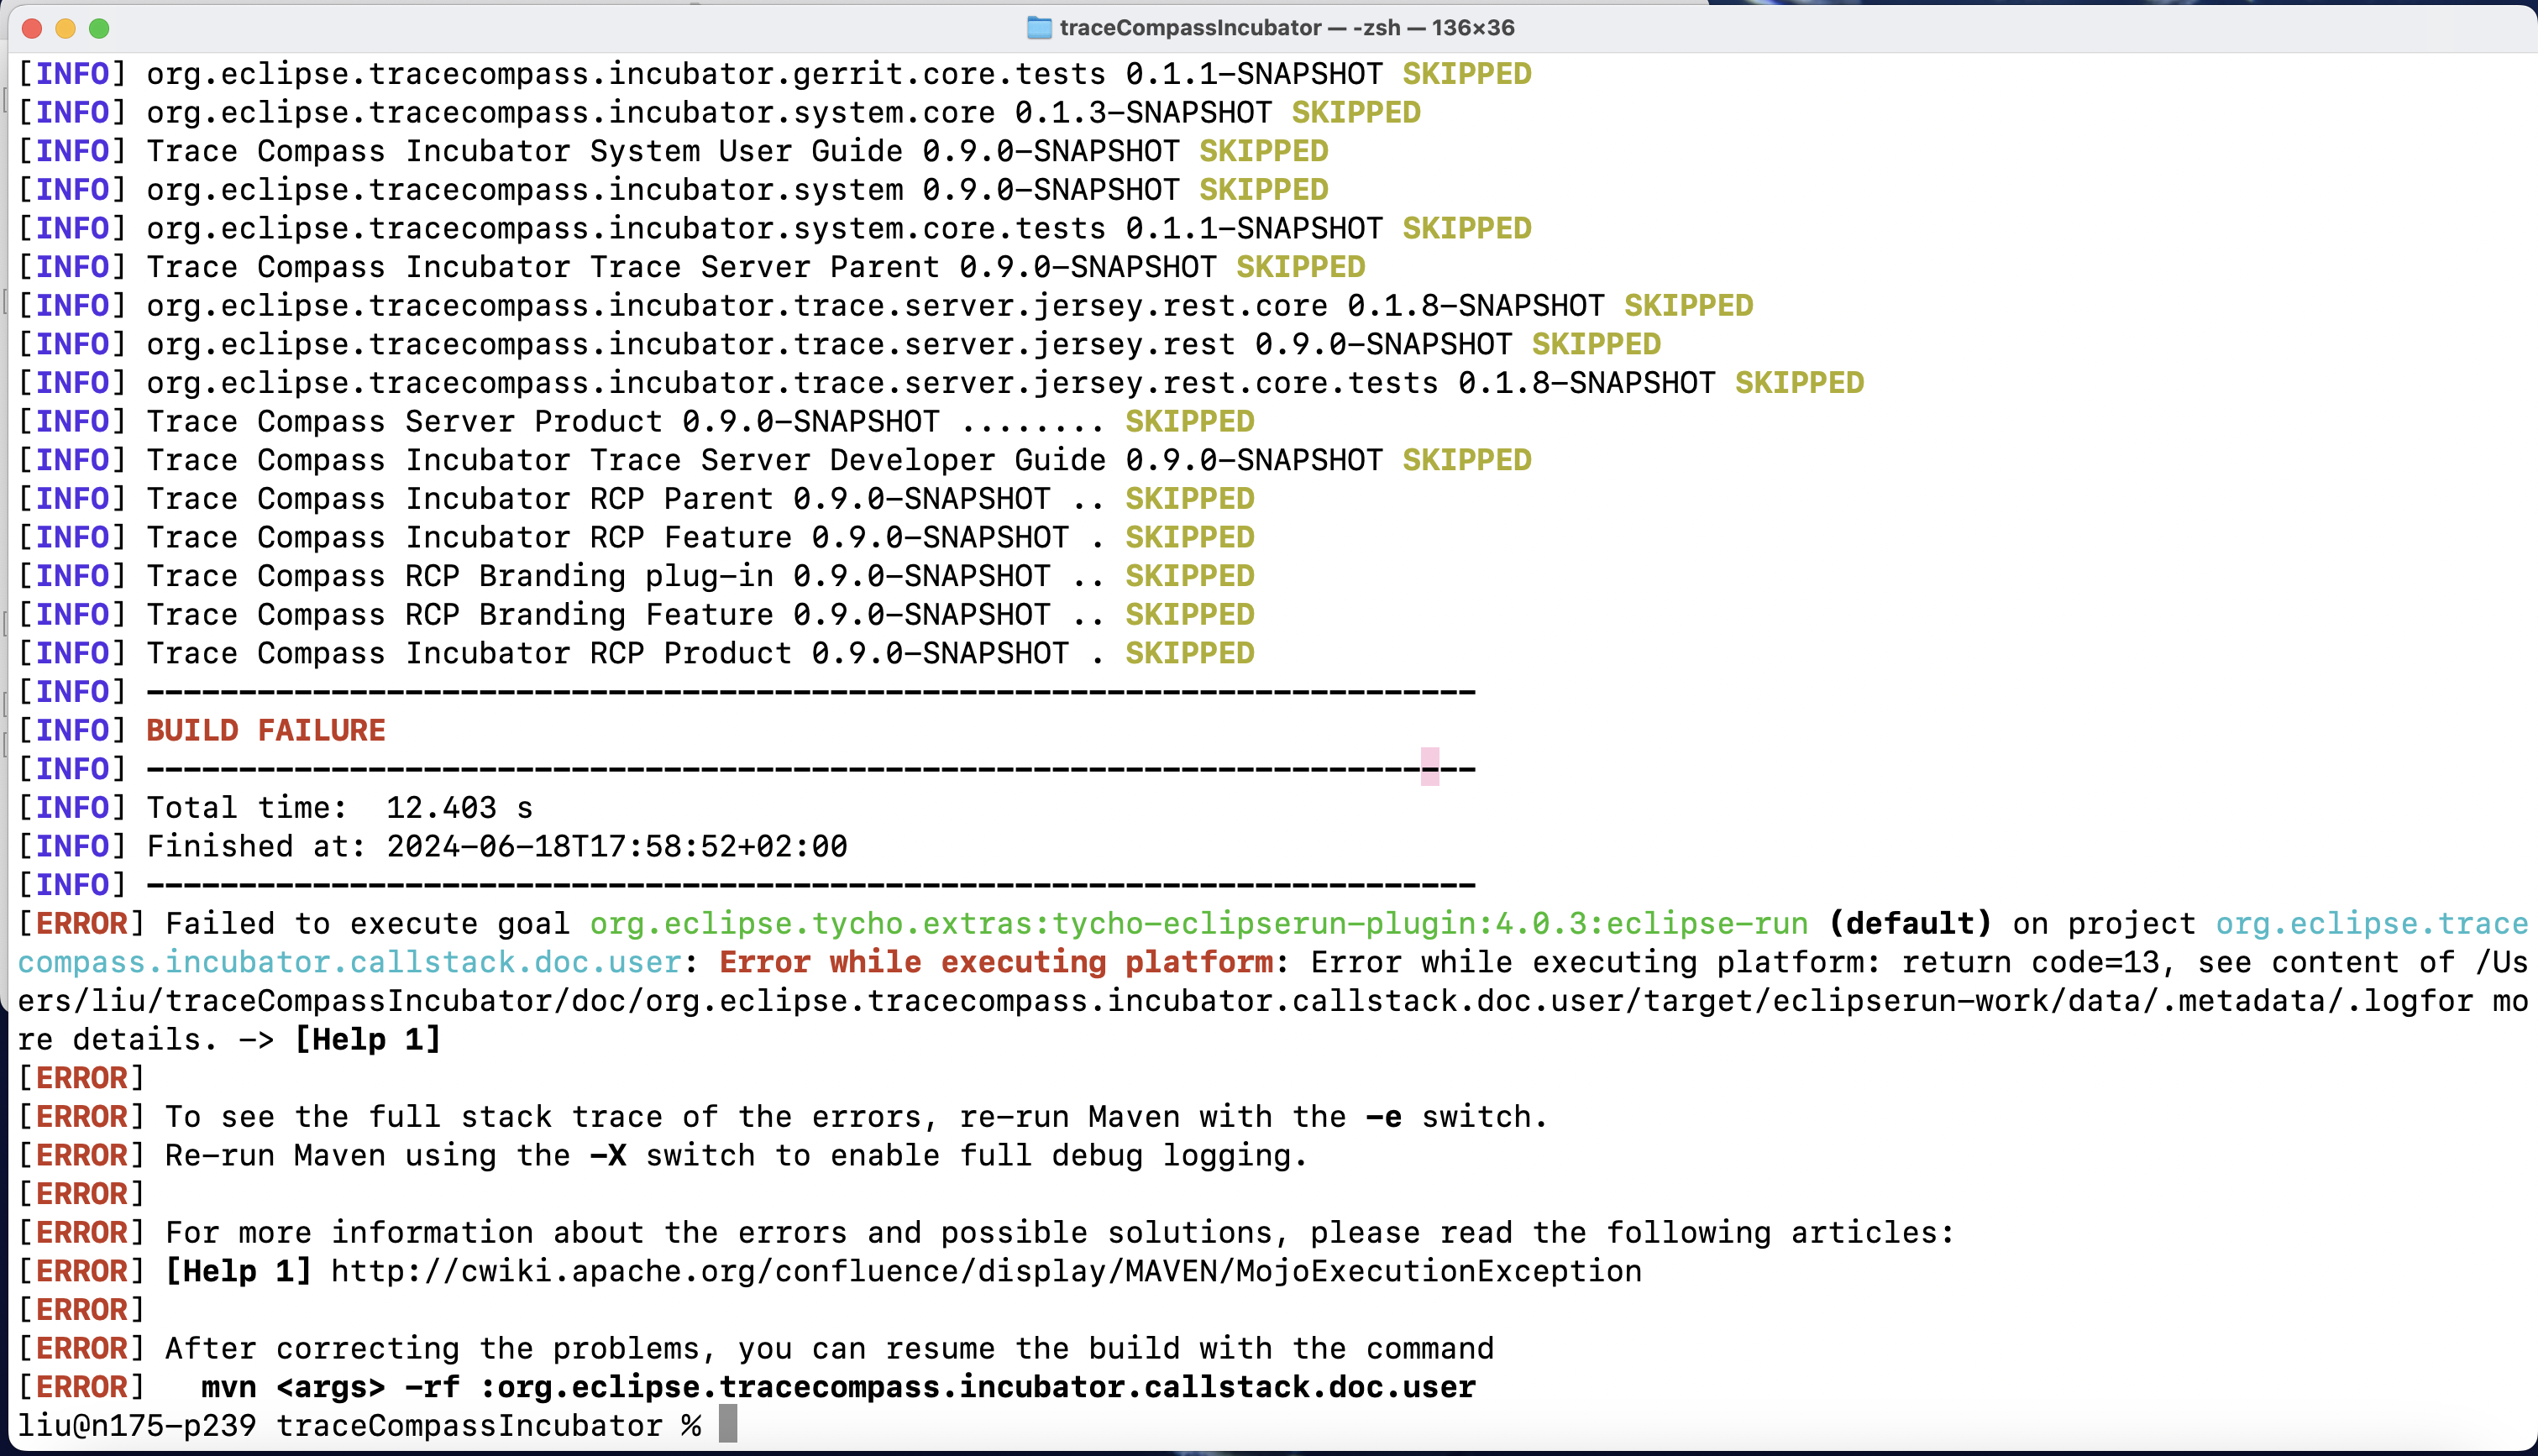
Task: Click the traceCompassIncubator window title text
Action: [1287, 28]
